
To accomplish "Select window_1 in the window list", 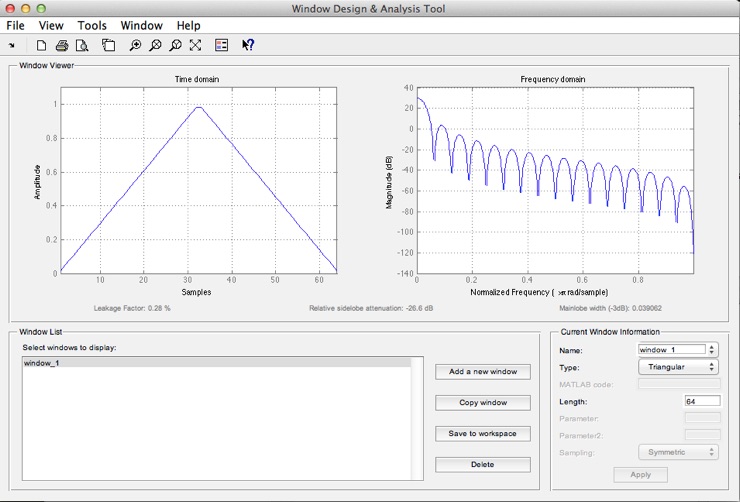I will pyautogui.click(x=217, y=363).
